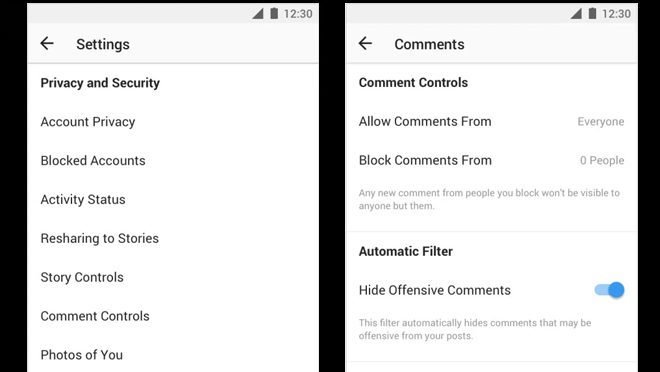Open Activity Status setting
This screenshot has height=372, width=660.
pos(173,199)
